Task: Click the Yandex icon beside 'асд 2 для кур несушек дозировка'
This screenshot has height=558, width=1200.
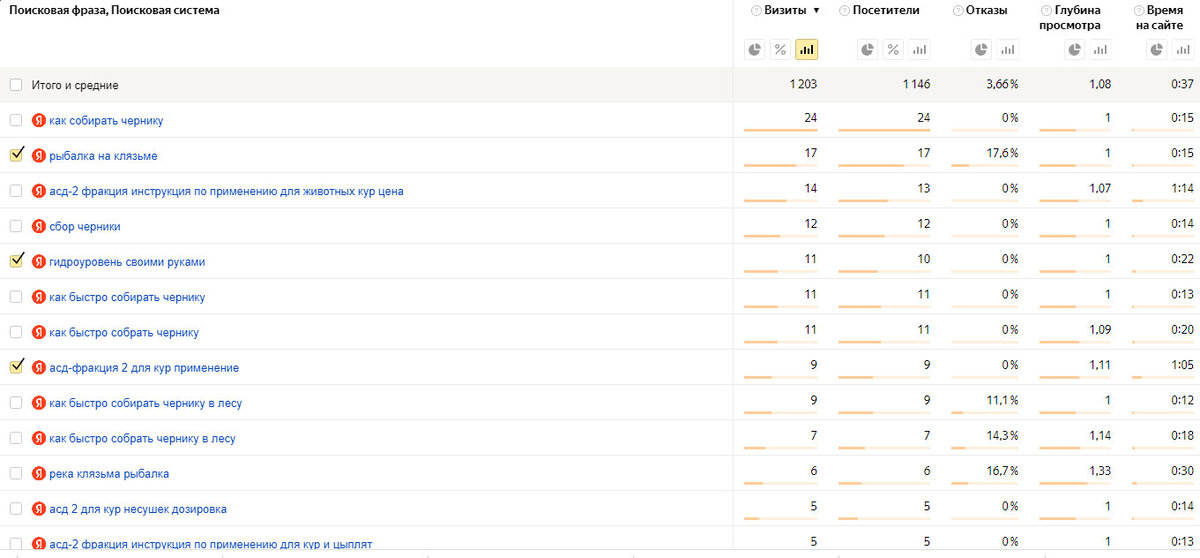Action: (39, 509)
